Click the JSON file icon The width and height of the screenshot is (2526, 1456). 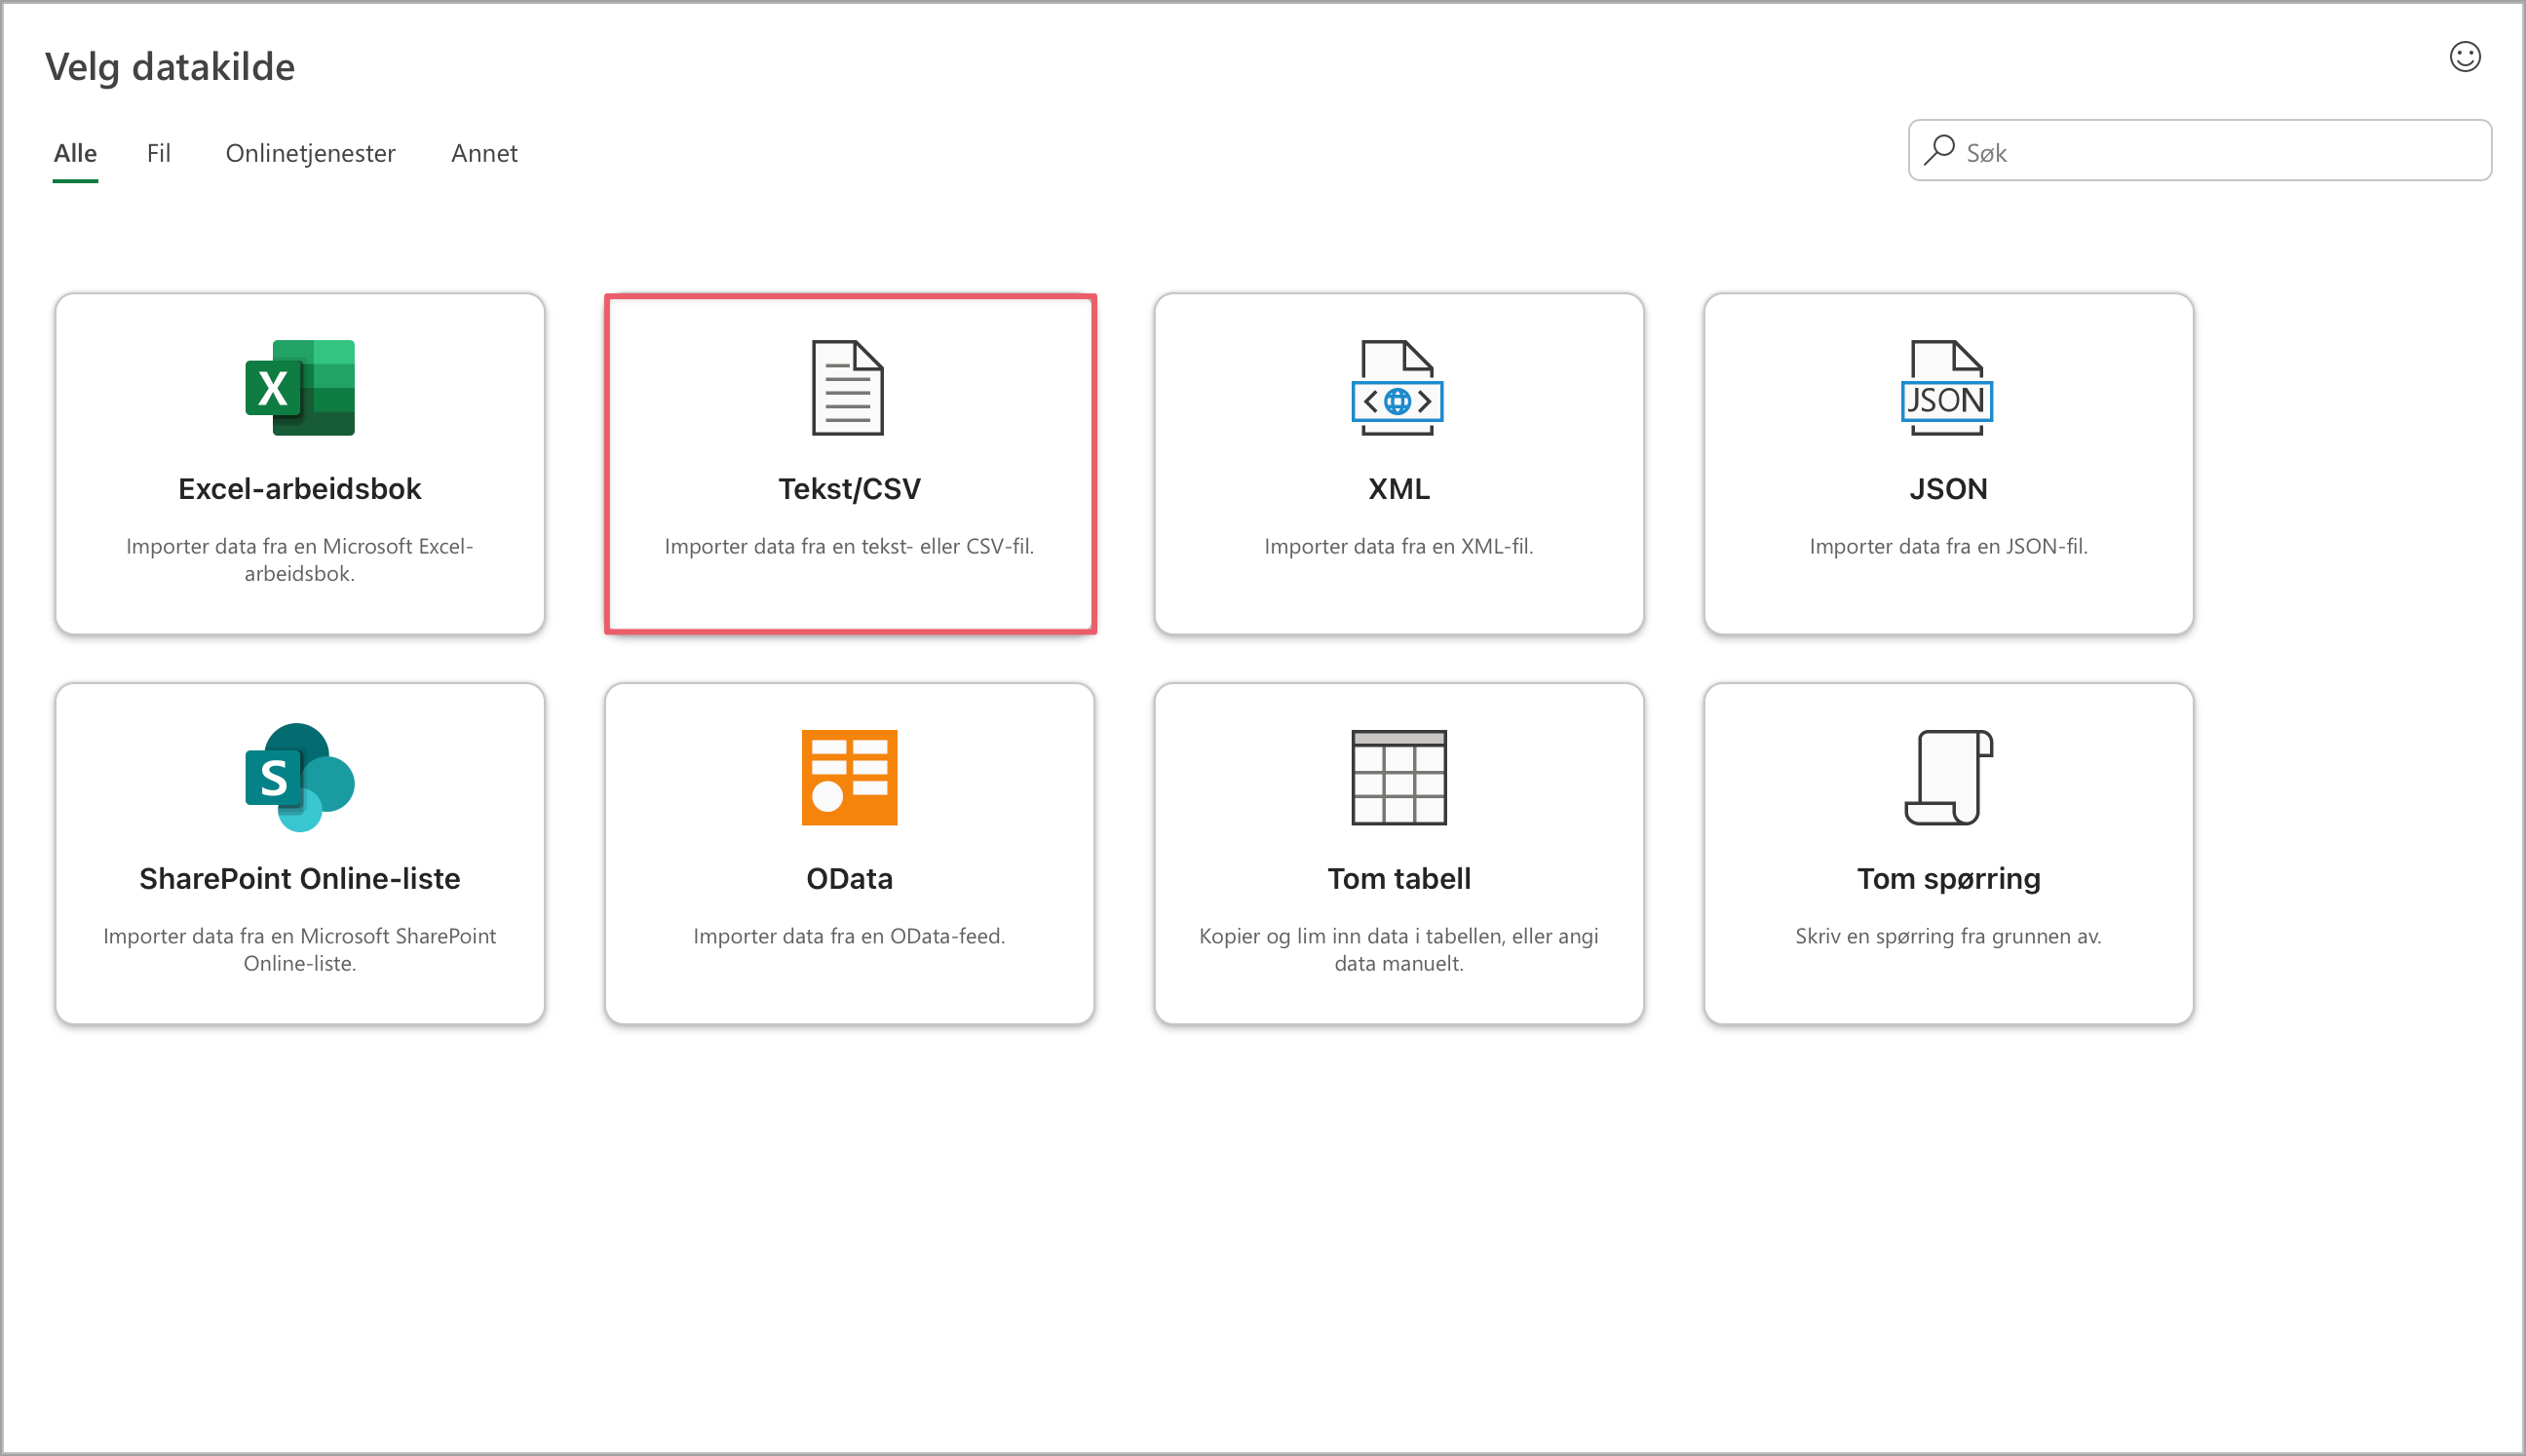click(x=1947, y=388)
